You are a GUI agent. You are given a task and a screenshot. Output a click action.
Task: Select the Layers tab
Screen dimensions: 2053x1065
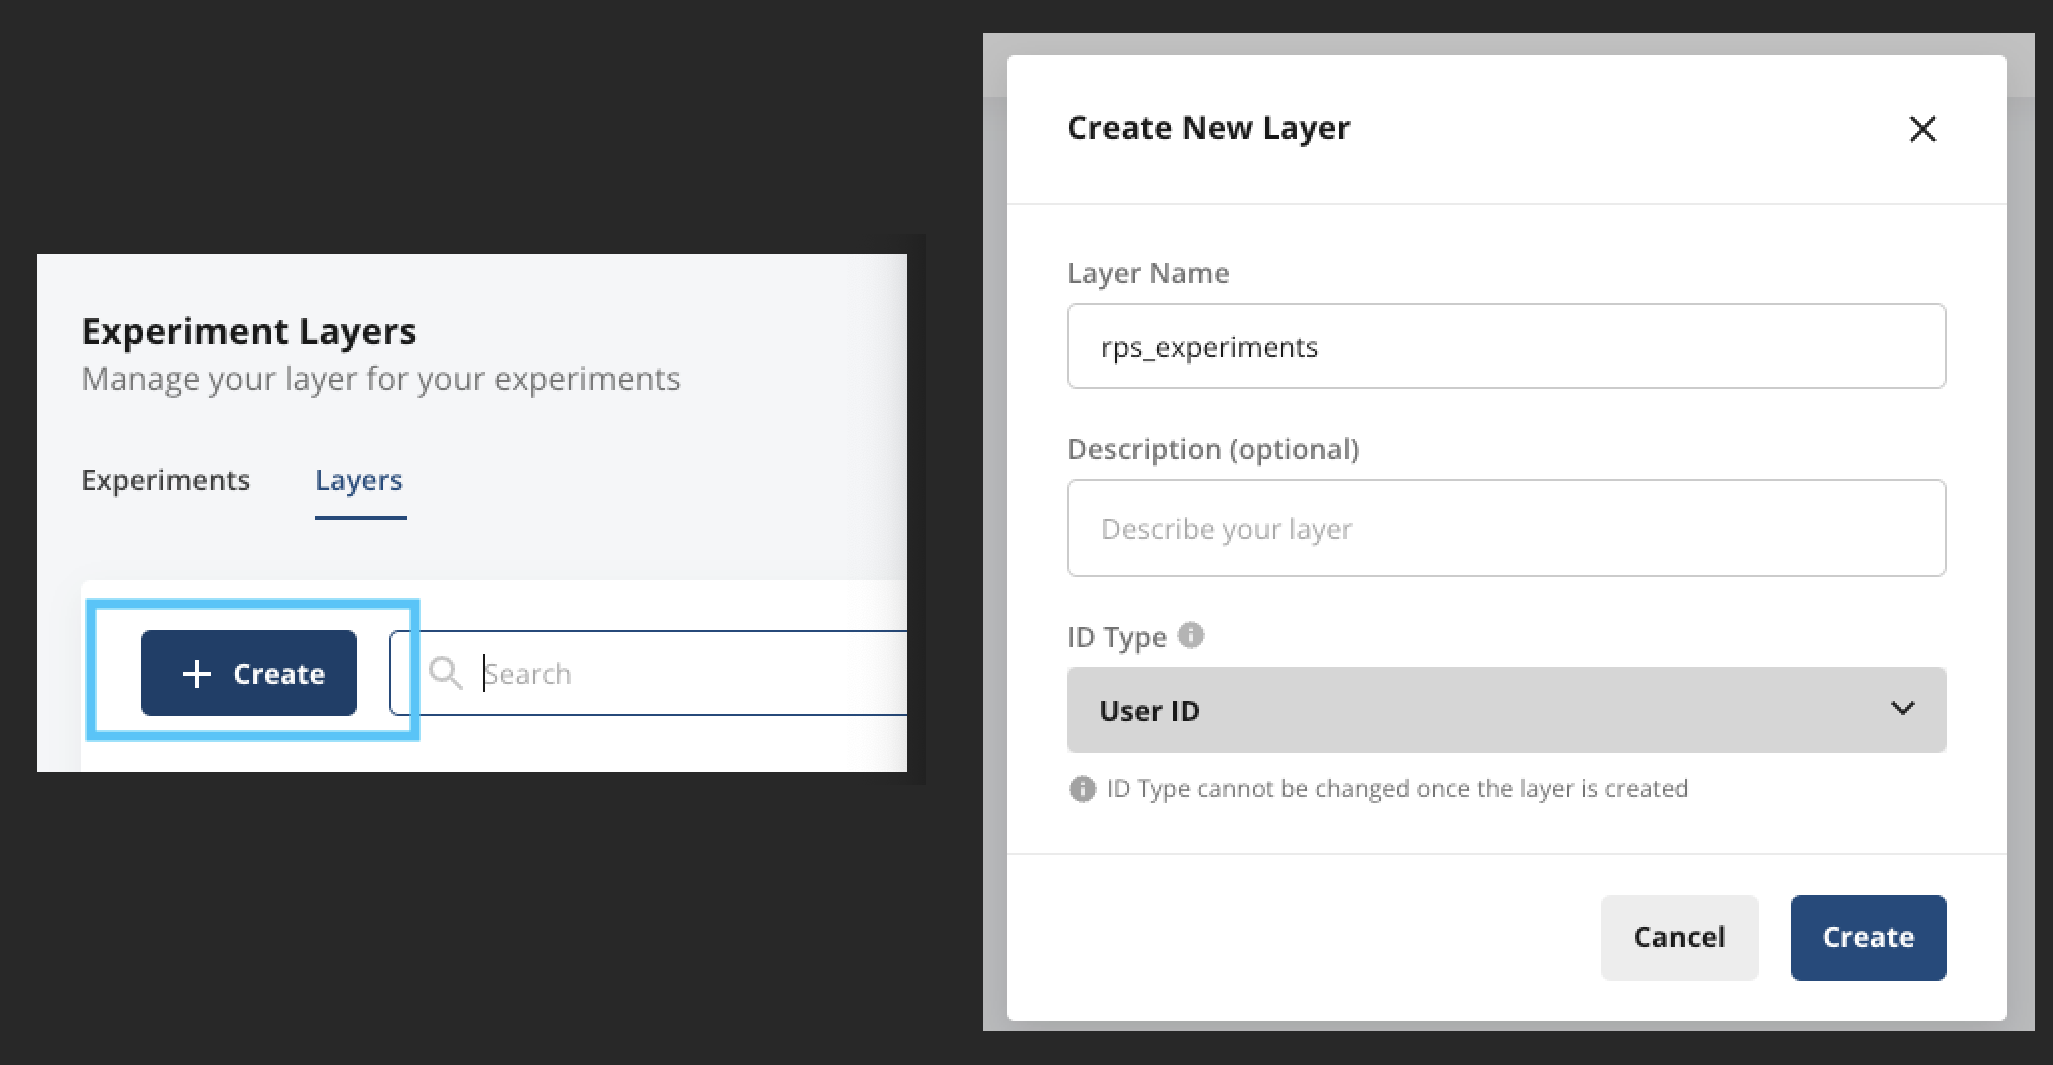point(359,480)
